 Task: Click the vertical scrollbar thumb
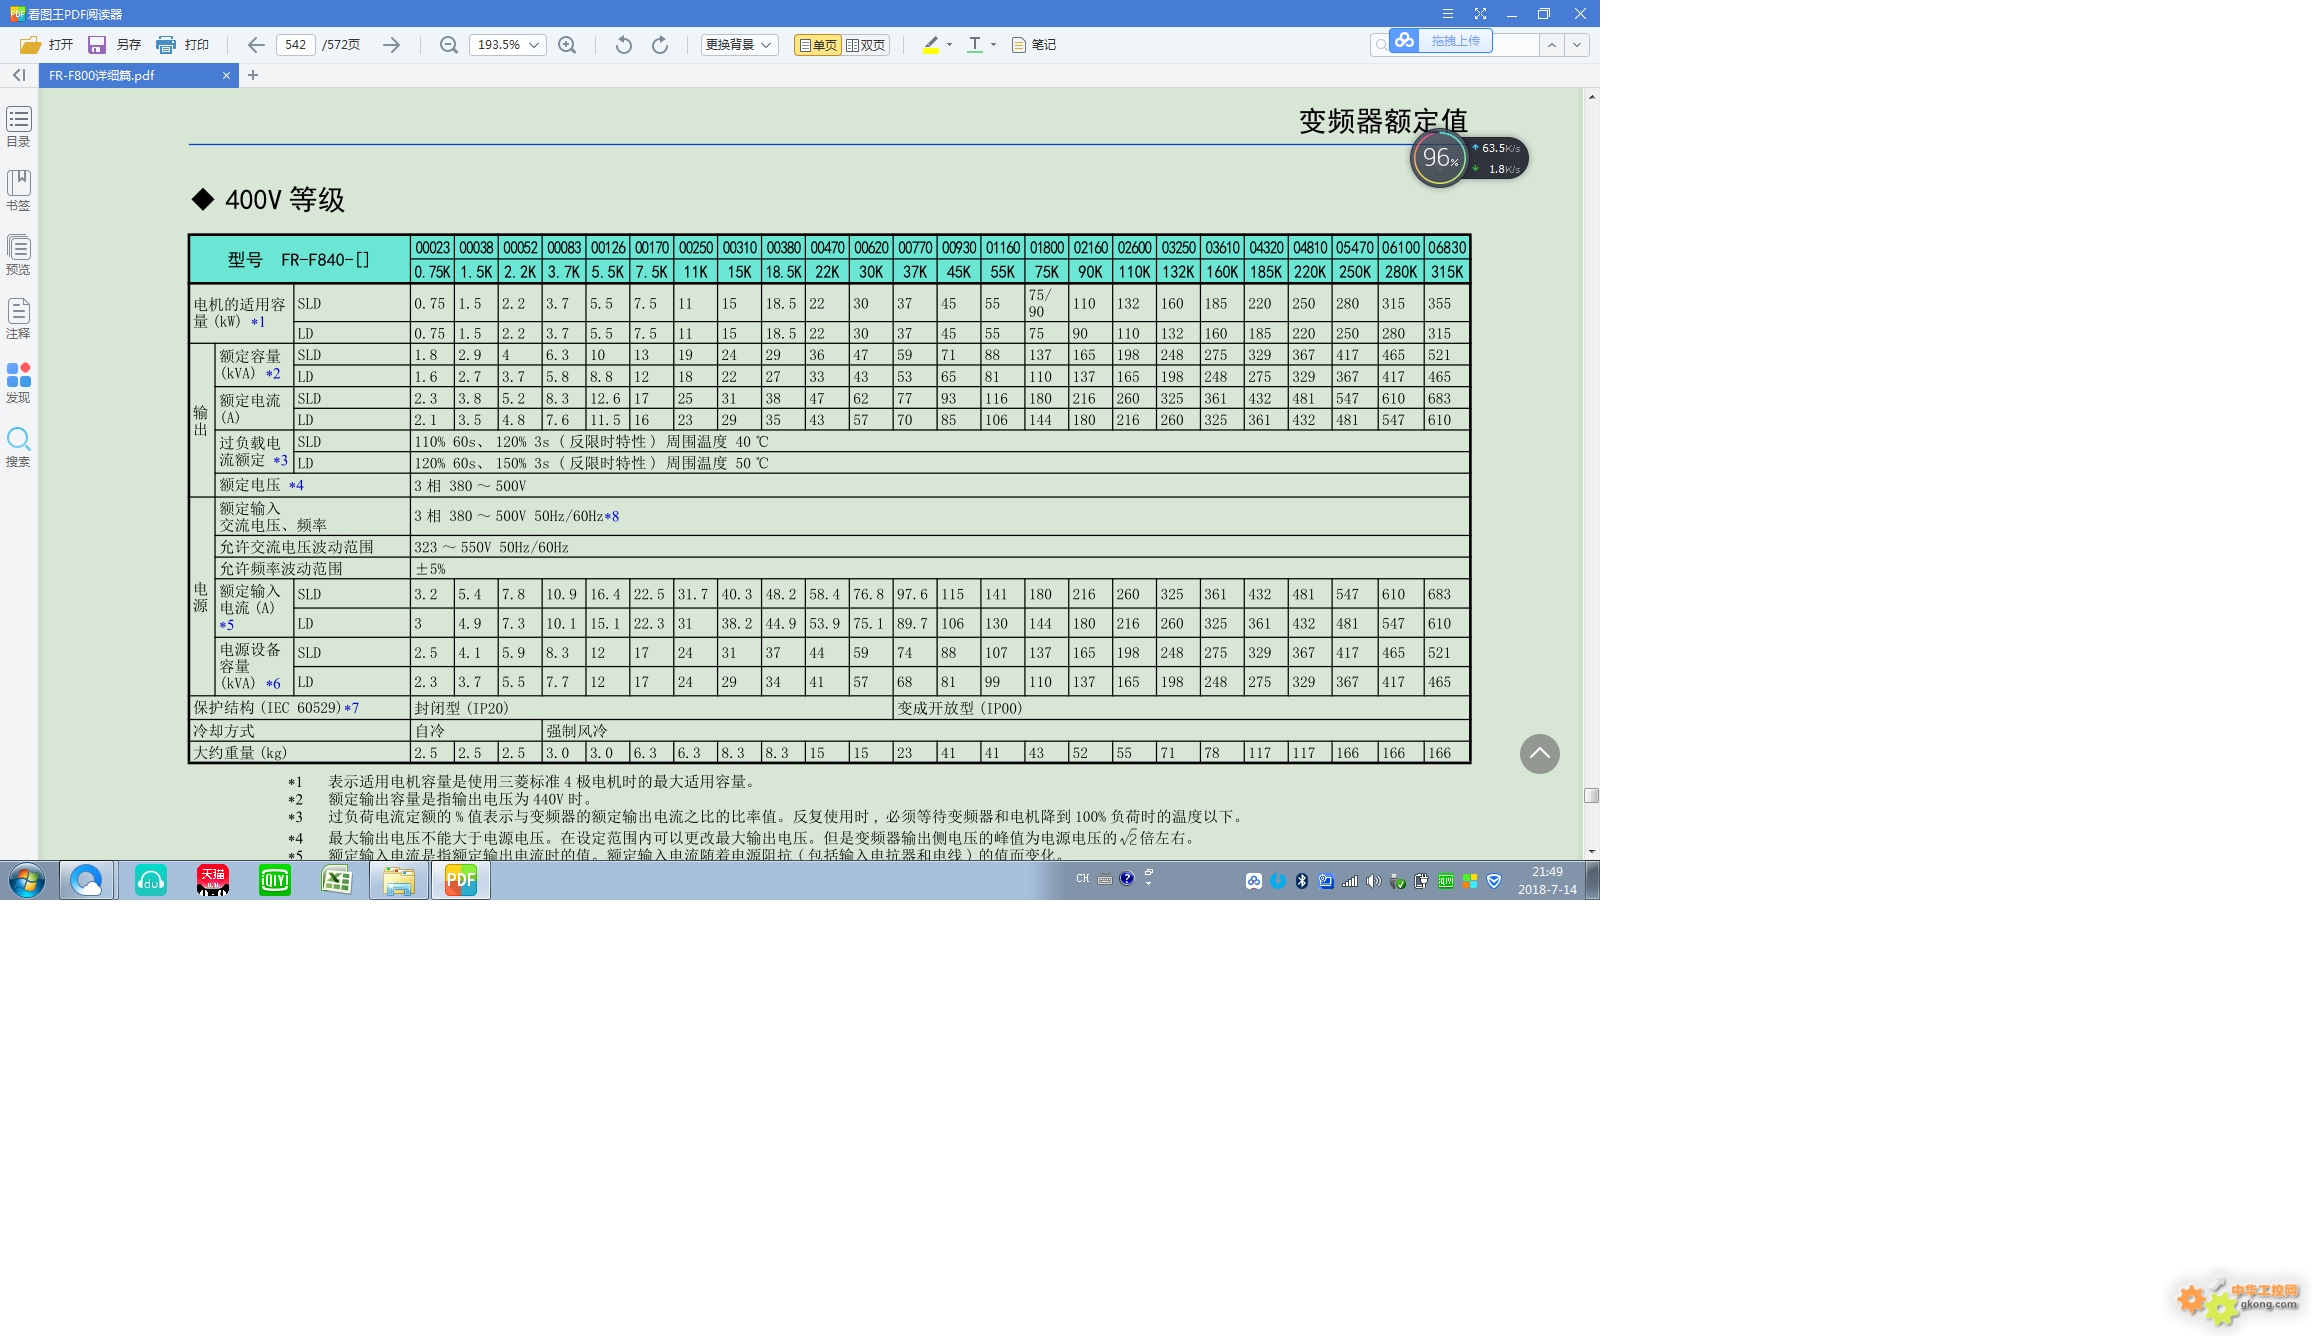coord(1591,796)
